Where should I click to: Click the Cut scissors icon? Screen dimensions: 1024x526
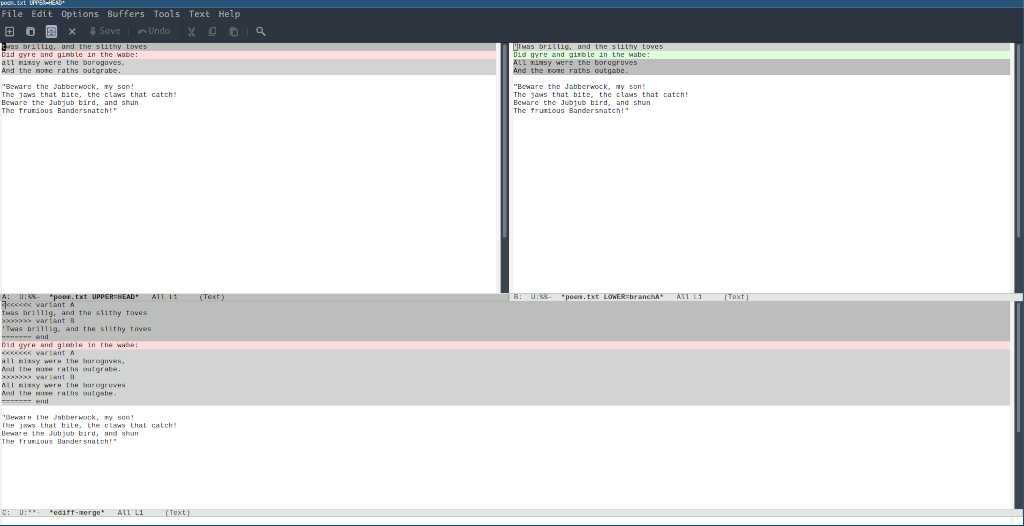(x=191, y=31)
